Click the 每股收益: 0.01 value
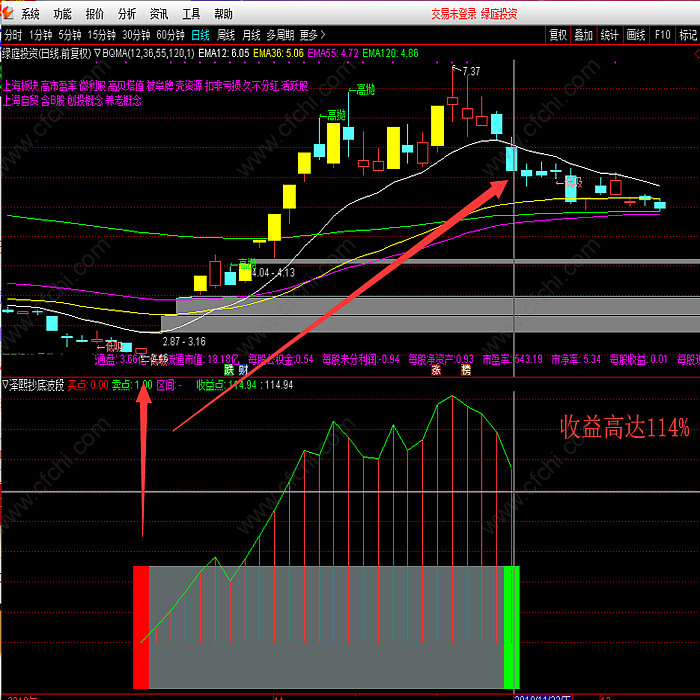The image size is (700, 700). tap(638, 359)
